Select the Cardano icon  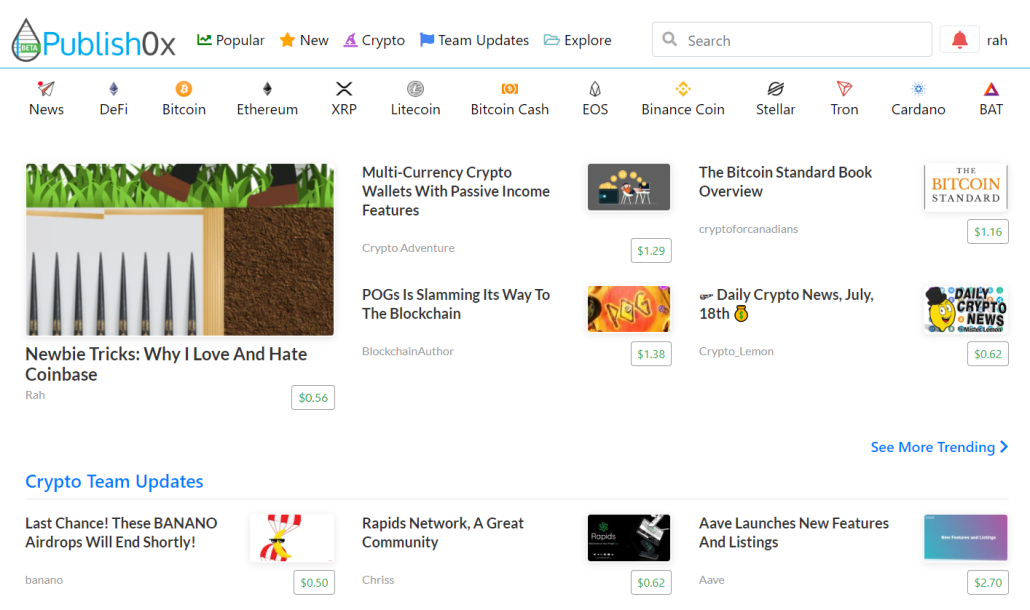918,89
